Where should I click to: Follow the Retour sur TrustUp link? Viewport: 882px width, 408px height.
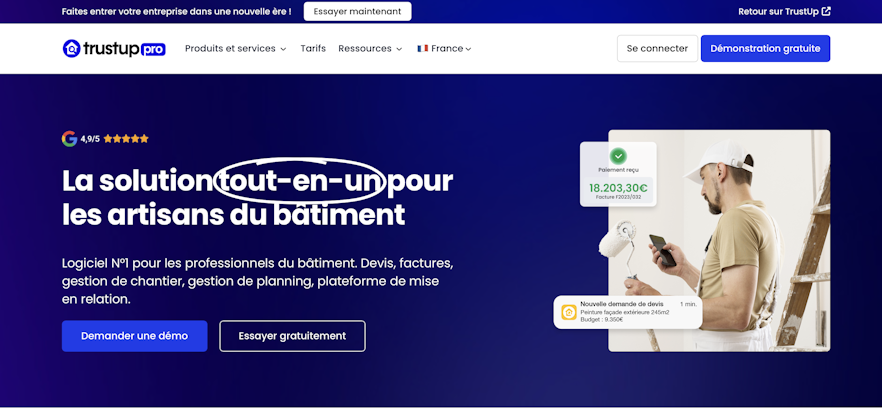click(784, 11)
